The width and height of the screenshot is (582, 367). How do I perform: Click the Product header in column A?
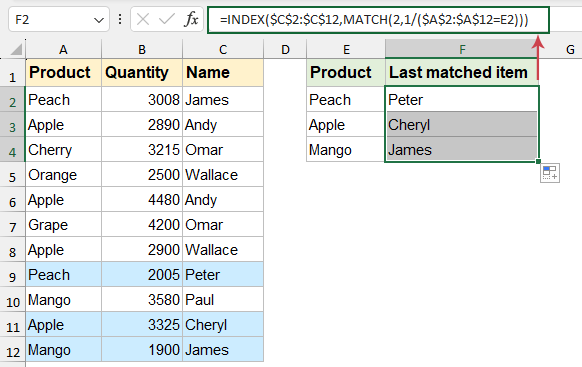click(63, 73)
